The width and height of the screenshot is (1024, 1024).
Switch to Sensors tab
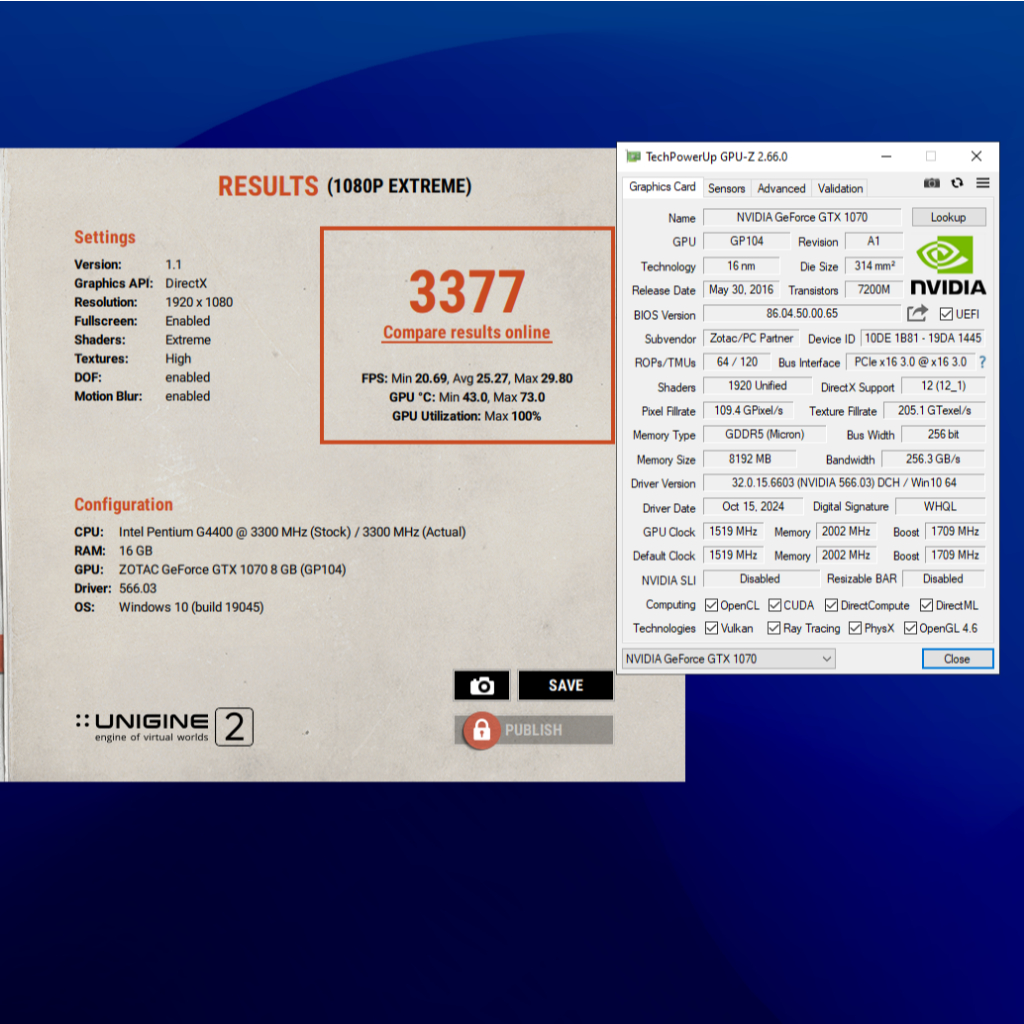tap(726, 189)
